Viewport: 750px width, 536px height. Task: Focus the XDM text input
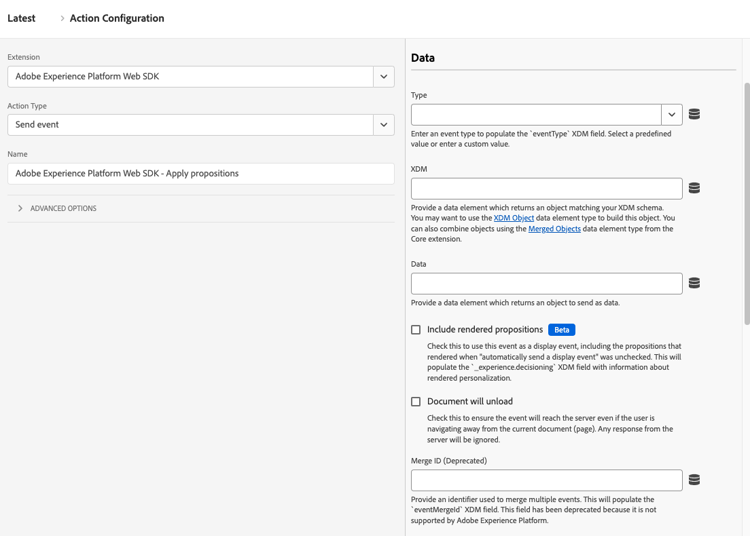click(546, 188)
